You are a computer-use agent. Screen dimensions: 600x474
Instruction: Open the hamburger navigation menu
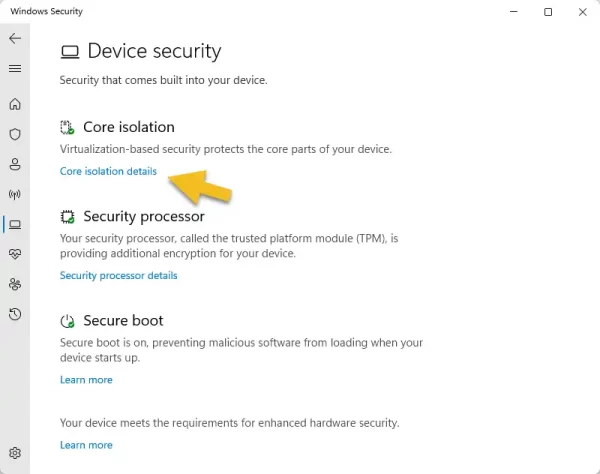(x=15, y=68)
